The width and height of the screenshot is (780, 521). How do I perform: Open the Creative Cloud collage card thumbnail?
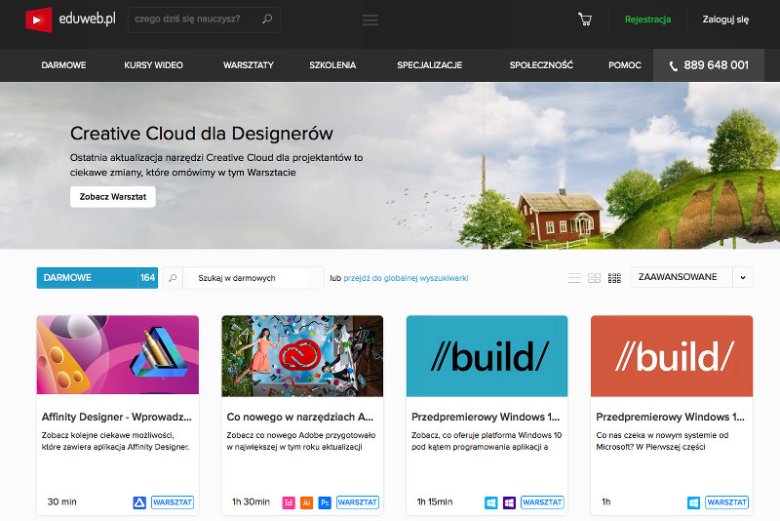pos(302,356)
